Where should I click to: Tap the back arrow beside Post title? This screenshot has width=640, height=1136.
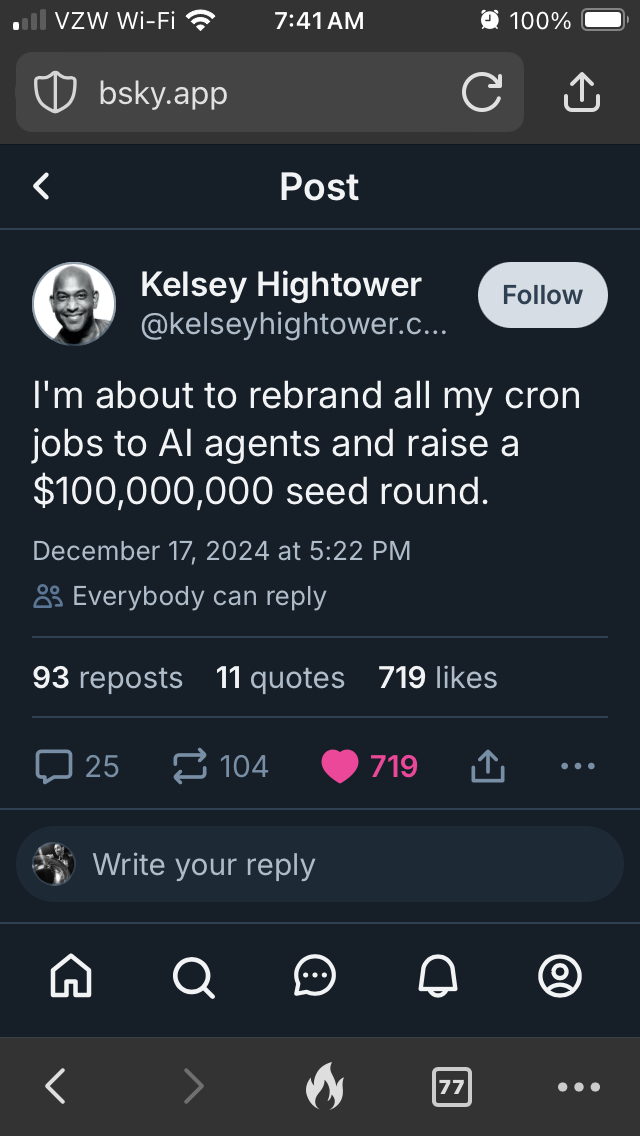click(x=41, y=186)
